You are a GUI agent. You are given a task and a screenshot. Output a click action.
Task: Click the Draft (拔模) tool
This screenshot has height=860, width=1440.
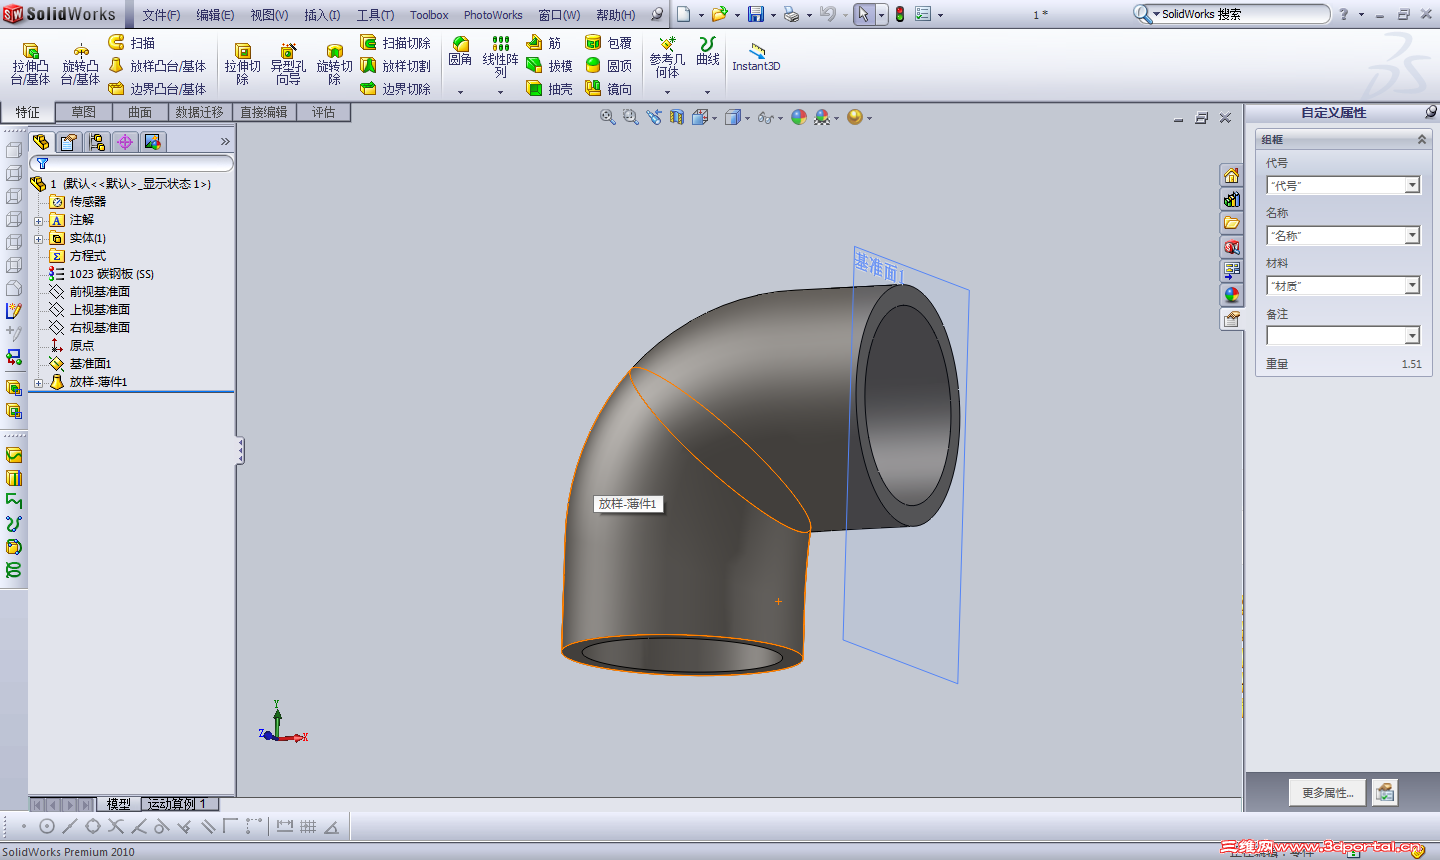pos(549,66)
